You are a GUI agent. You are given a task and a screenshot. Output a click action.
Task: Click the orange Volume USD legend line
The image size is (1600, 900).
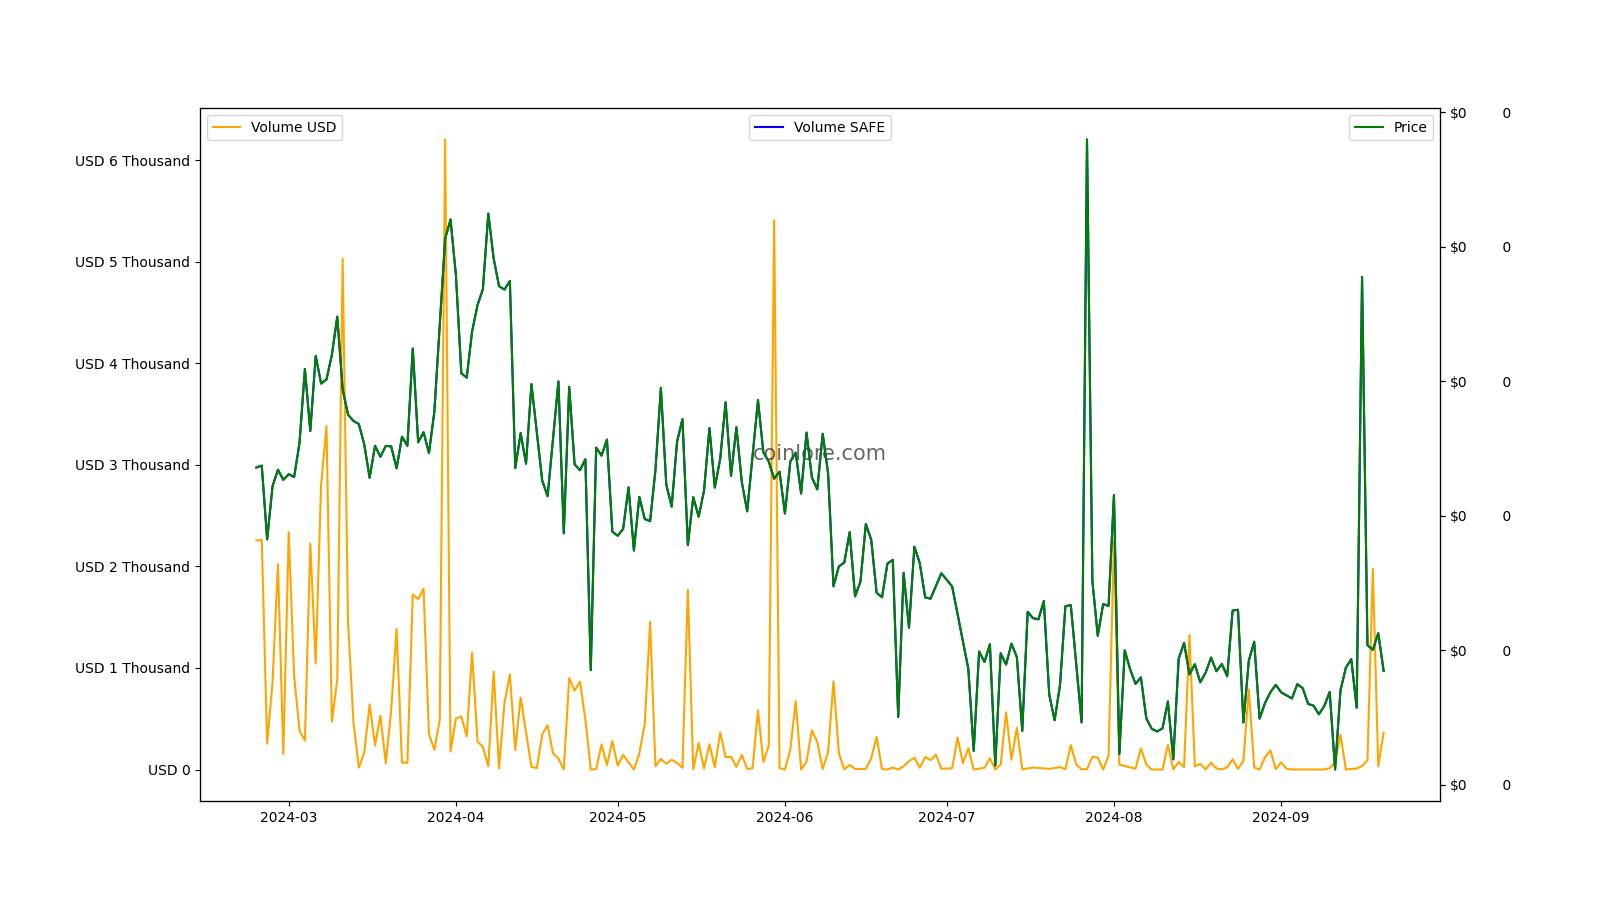(x=227, y=128)
